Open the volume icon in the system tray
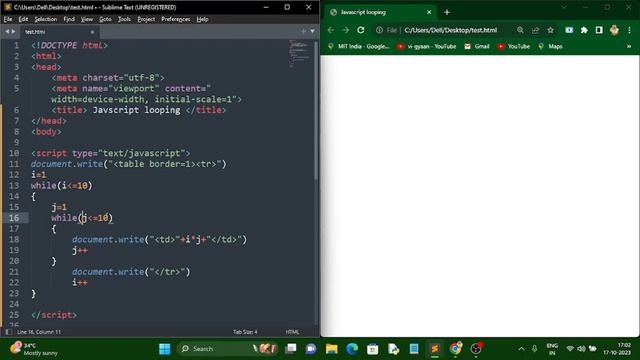The image size is (640, 360). [x=581, y=349]
